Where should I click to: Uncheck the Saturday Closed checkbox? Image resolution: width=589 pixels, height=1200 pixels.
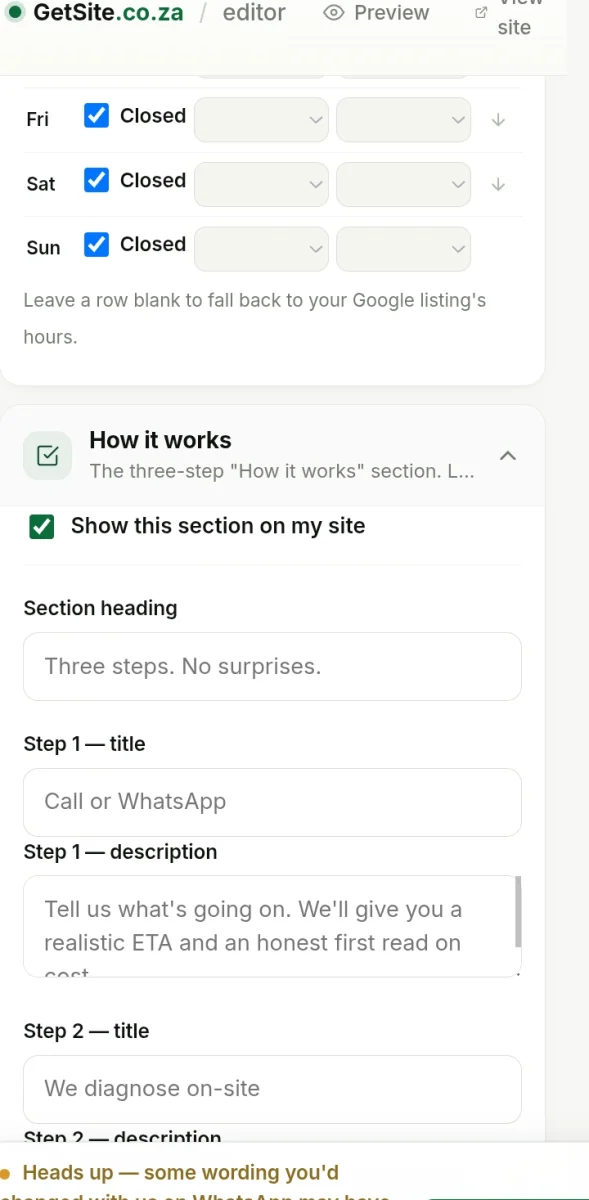[x=96, y=180]
